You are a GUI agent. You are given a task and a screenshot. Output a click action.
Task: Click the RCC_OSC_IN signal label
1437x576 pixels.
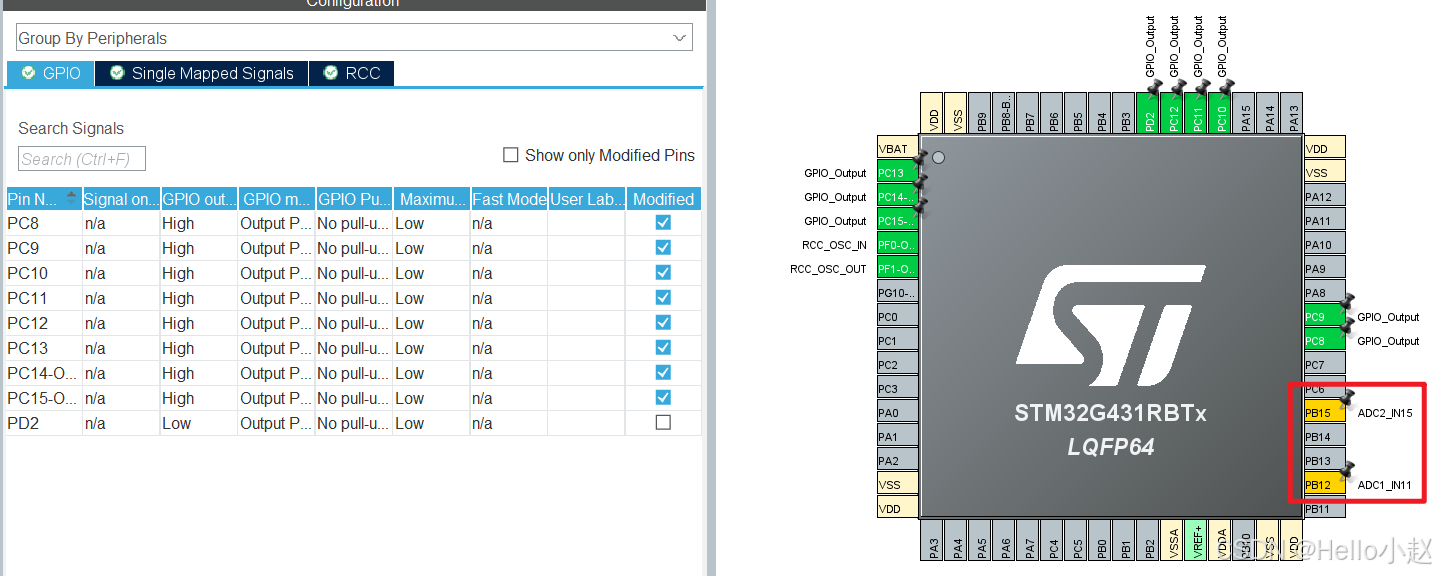[x=834, y=245]
